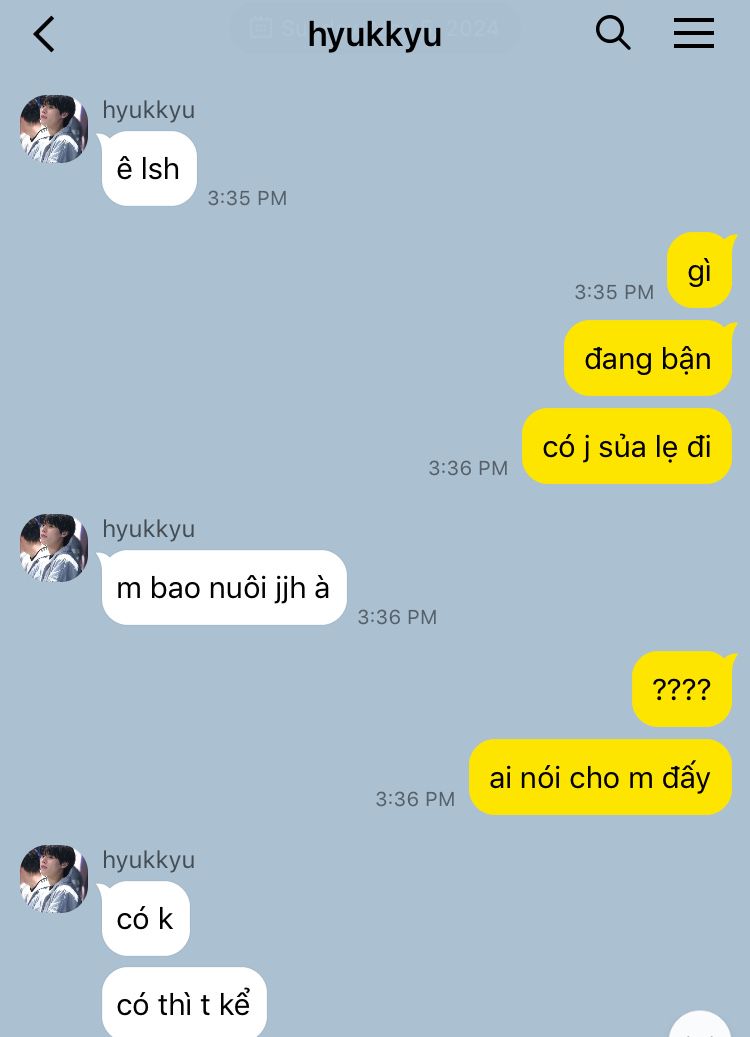
Task: Tap the scroll-to-bottom round button
Action: [x=702, y=1024]
